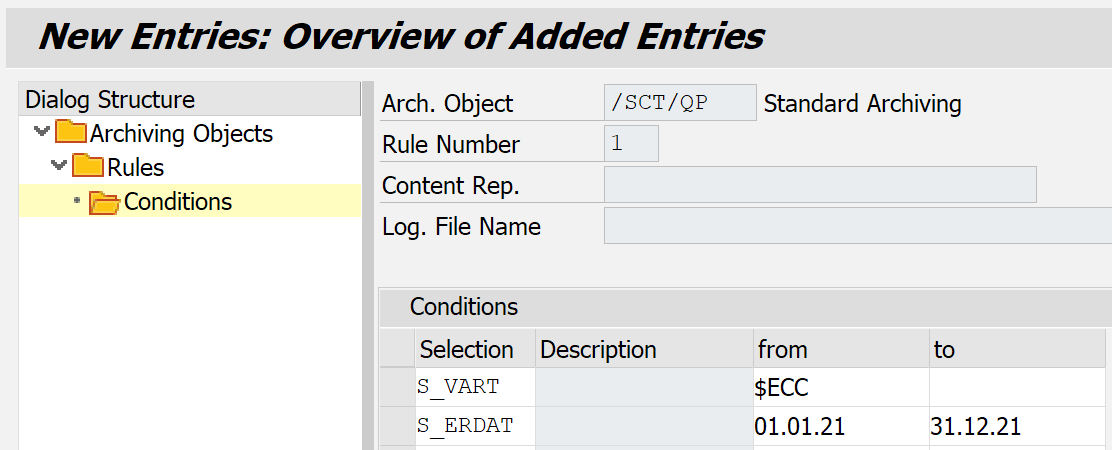
Task: Select the S_ERDAT row using its row selector
Action: 398,426
